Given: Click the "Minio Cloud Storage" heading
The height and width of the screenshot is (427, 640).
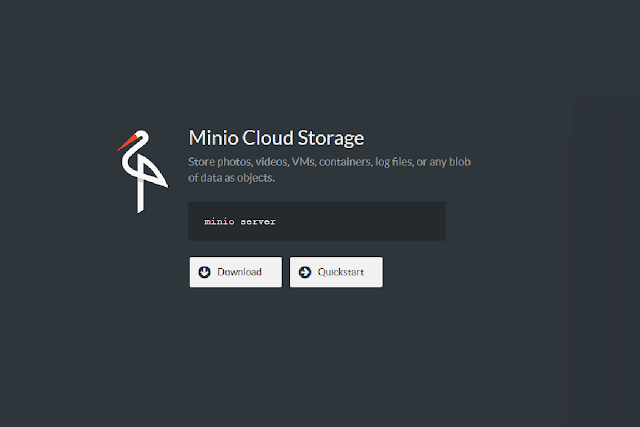Looking at the screenshot, I should pos(276,138).
